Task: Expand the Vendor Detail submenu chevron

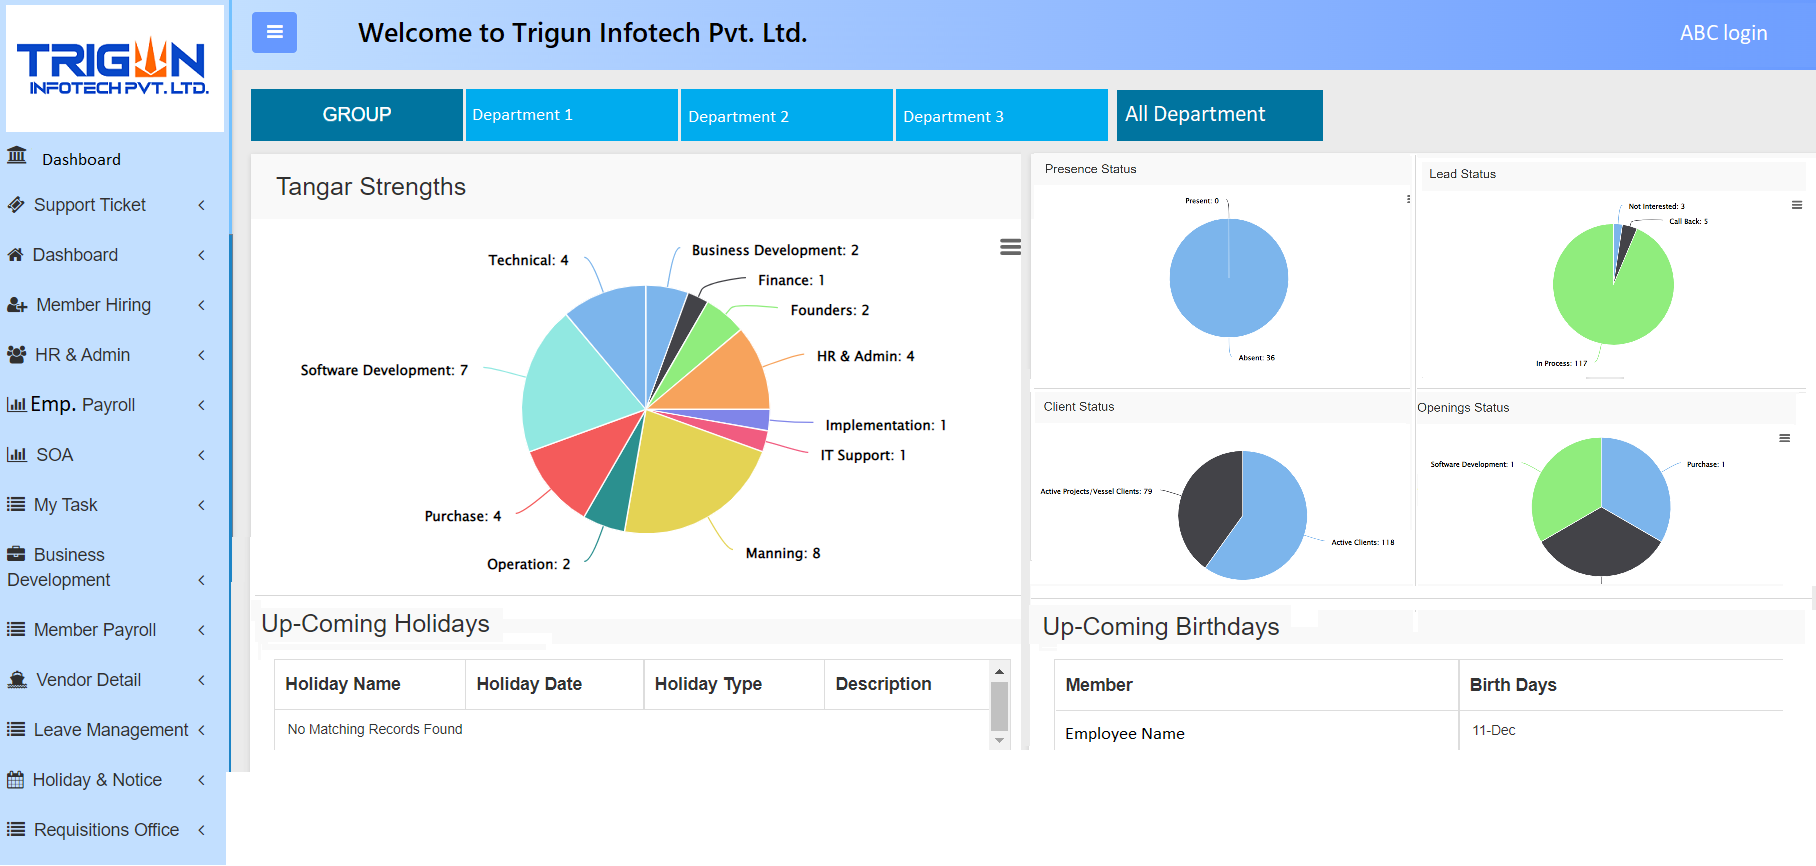Action: [x=201, y=680]
